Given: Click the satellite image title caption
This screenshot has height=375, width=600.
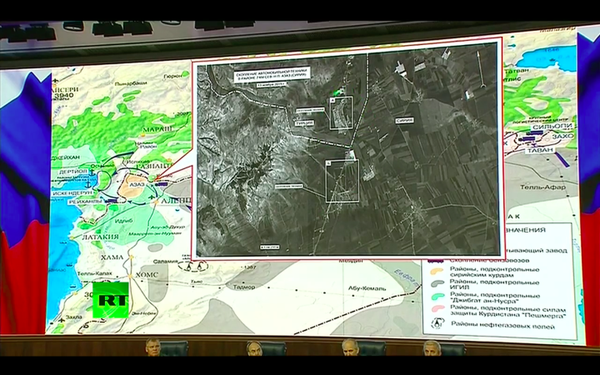Looking at the screenshot, I should click(x=272, y=74).
